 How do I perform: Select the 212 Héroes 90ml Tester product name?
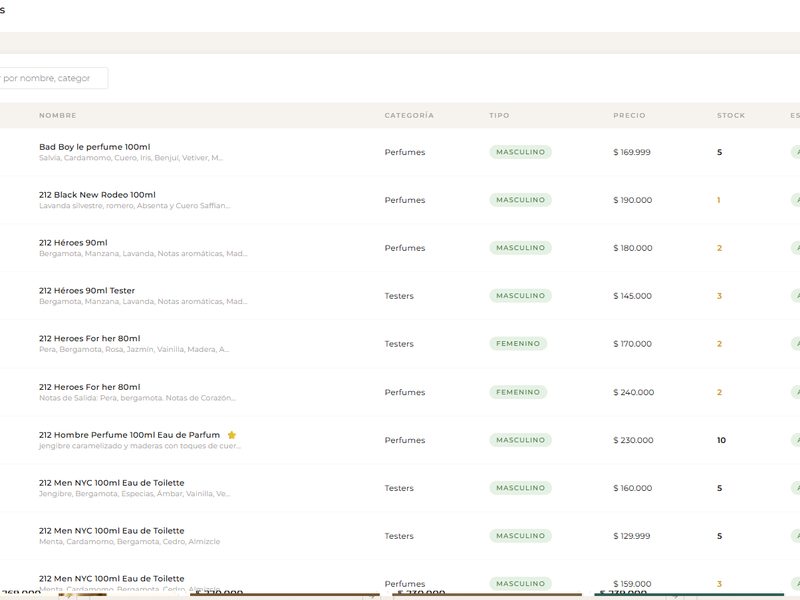[87, 291]
